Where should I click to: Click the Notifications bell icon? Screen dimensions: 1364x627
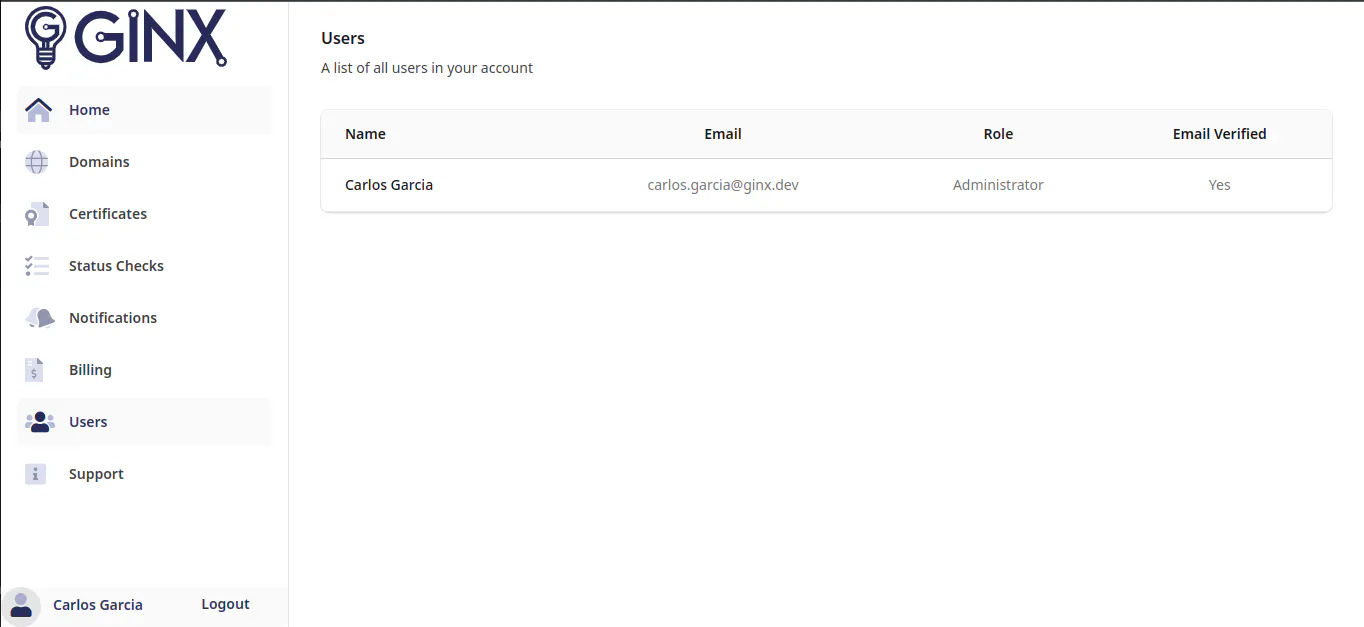(40, 318)
